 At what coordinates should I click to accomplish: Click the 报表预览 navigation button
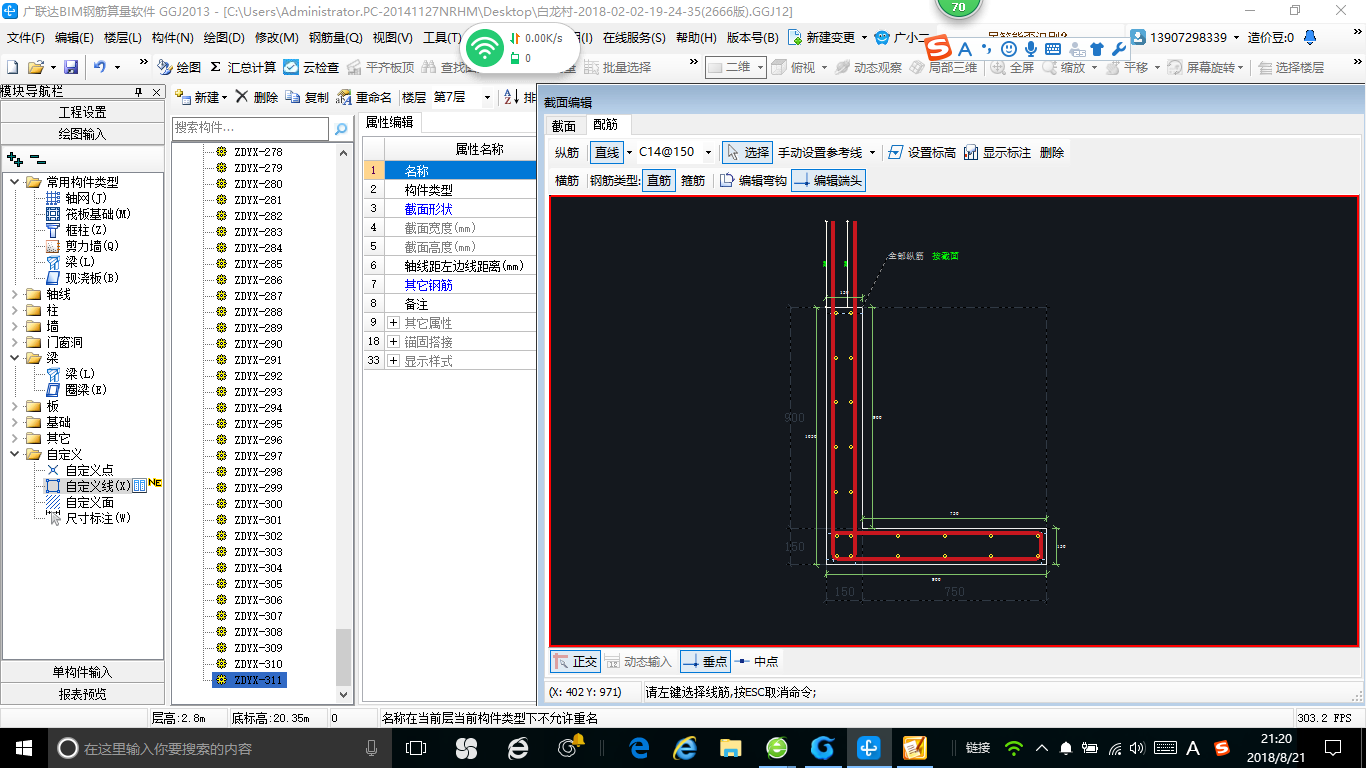click(82, 694)
